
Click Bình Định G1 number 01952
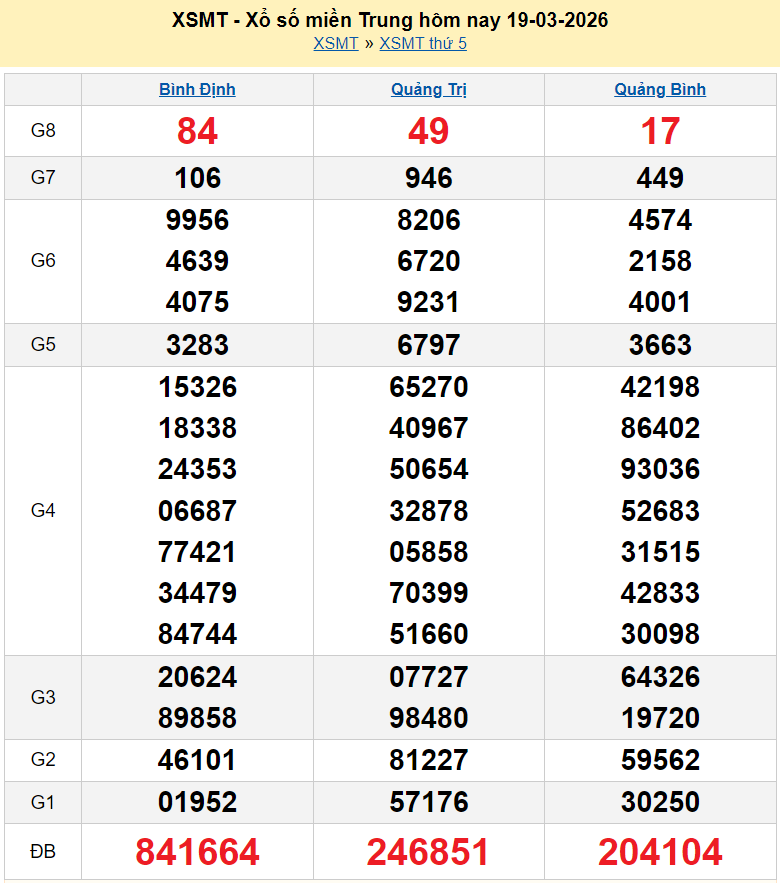[x=197, y=802]
